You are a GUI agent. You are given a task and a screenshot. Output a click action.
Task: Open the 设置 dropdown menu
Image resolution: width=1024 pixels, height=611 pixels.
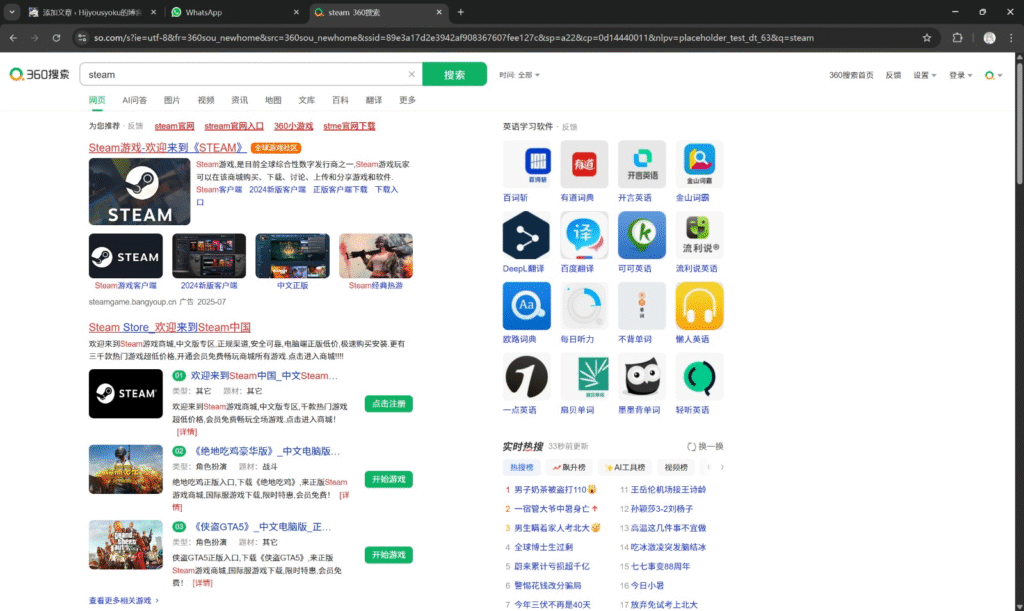coord(925,75)
